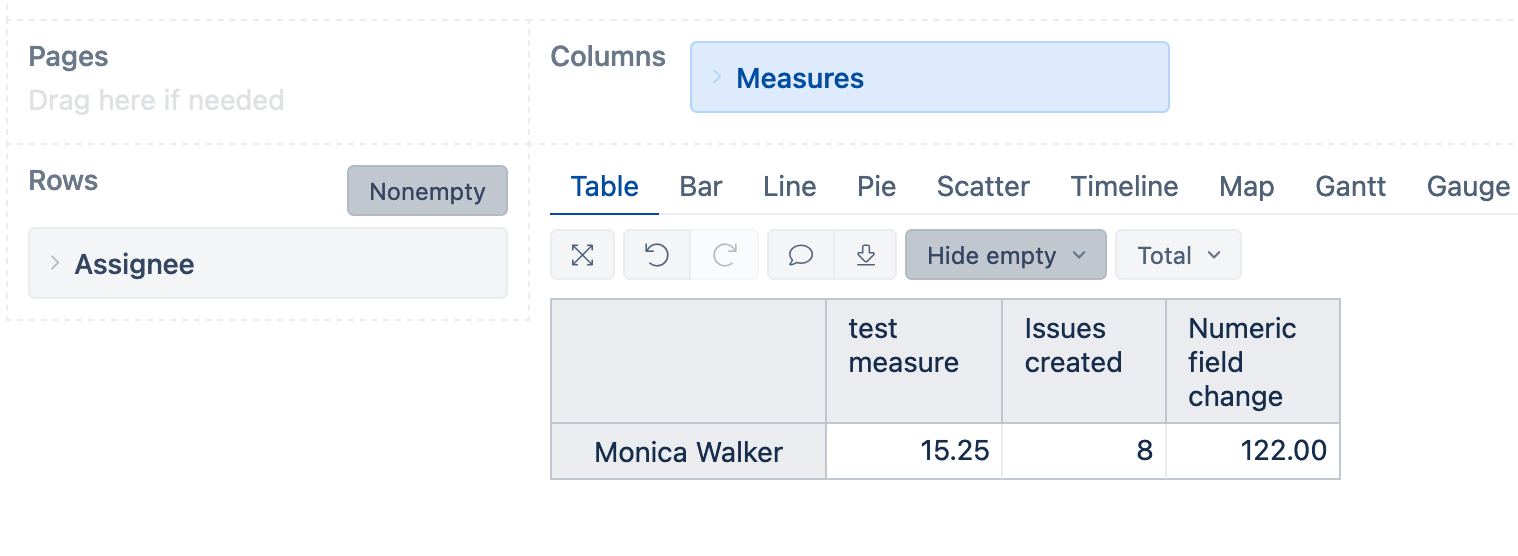Click the Measures dimension label

coord(800,78)
